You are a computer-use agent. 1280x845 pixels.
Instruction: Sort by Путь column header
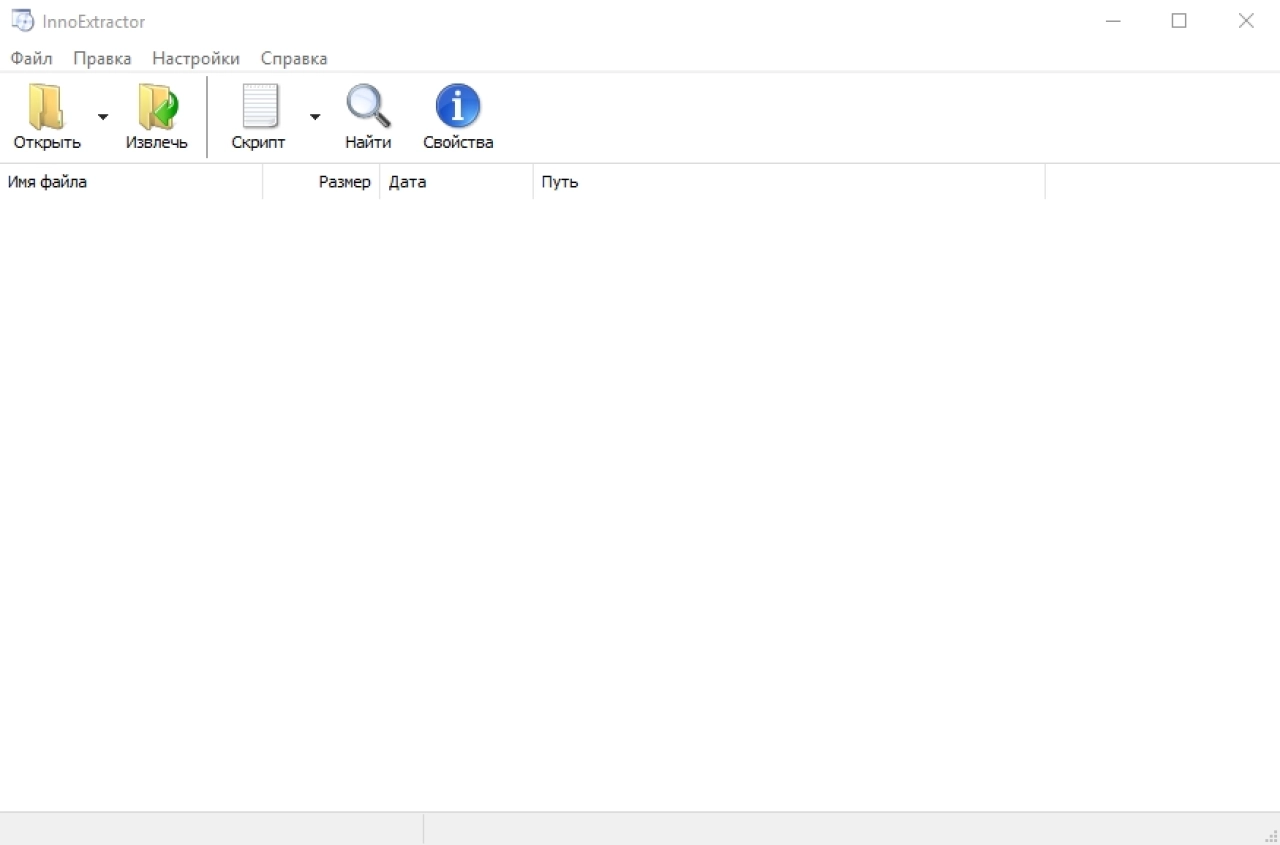(789, 182)
